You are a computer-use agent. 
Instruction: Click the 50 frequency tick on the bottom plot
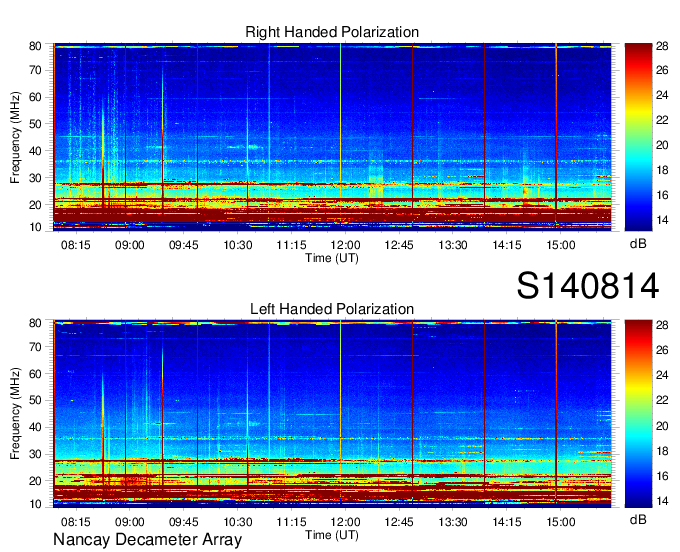point(35,400)
